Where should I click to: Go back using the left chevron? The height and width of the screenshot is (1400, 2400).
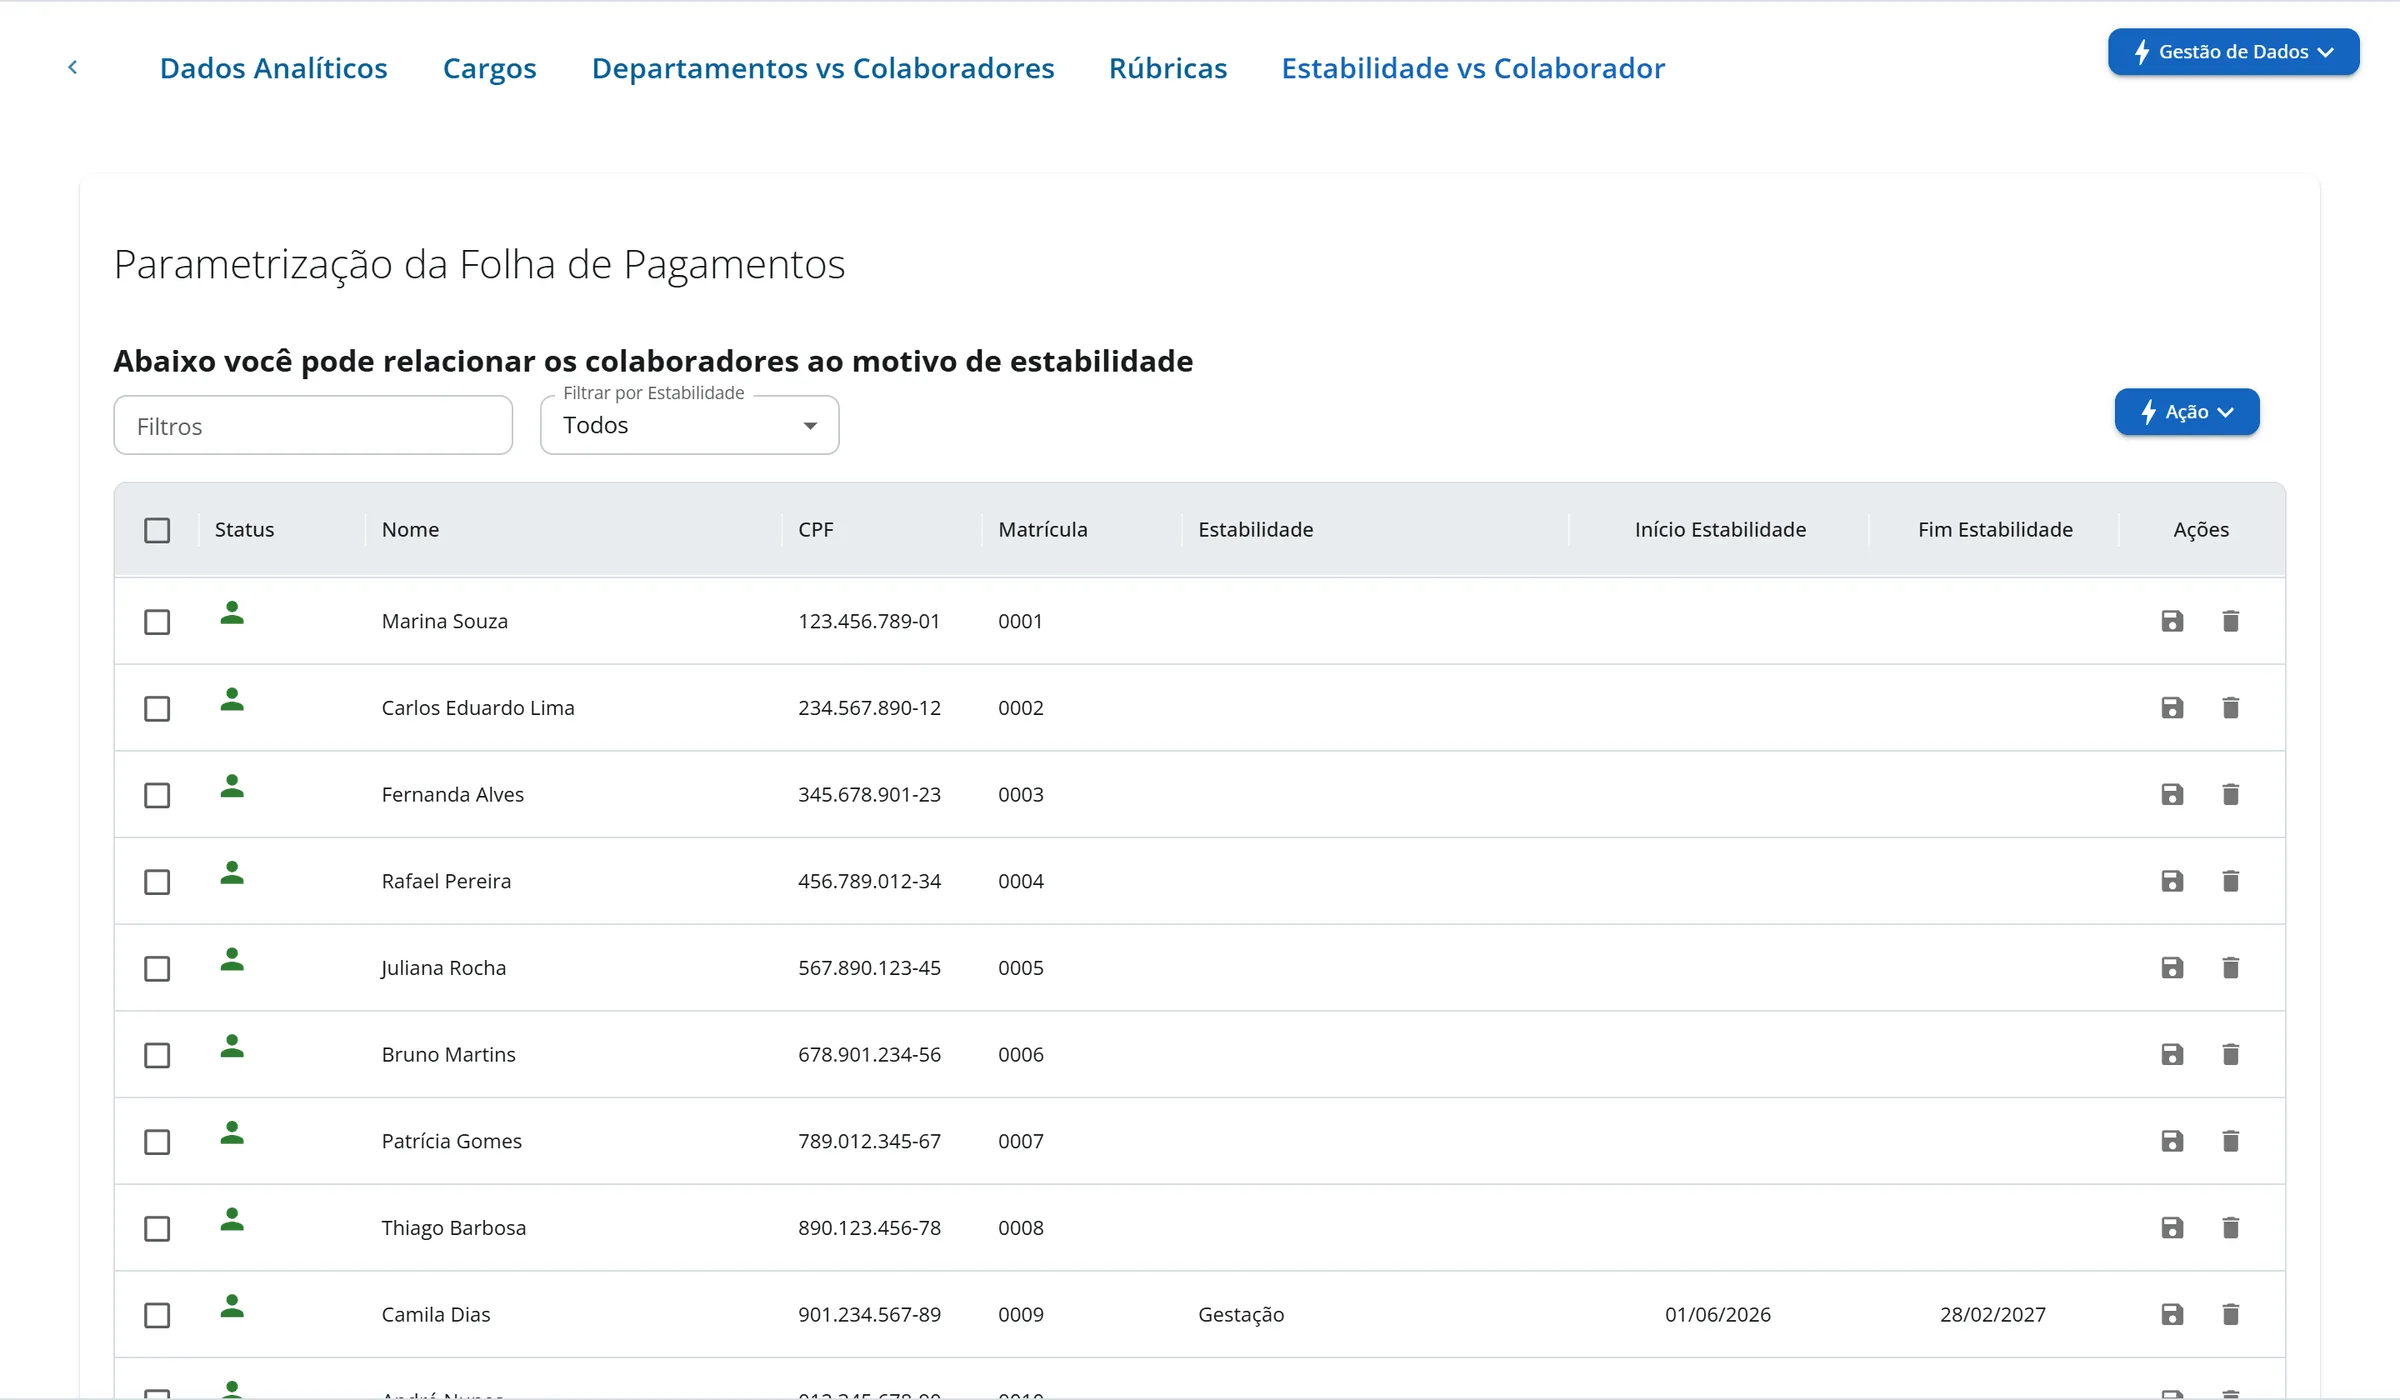73,67
